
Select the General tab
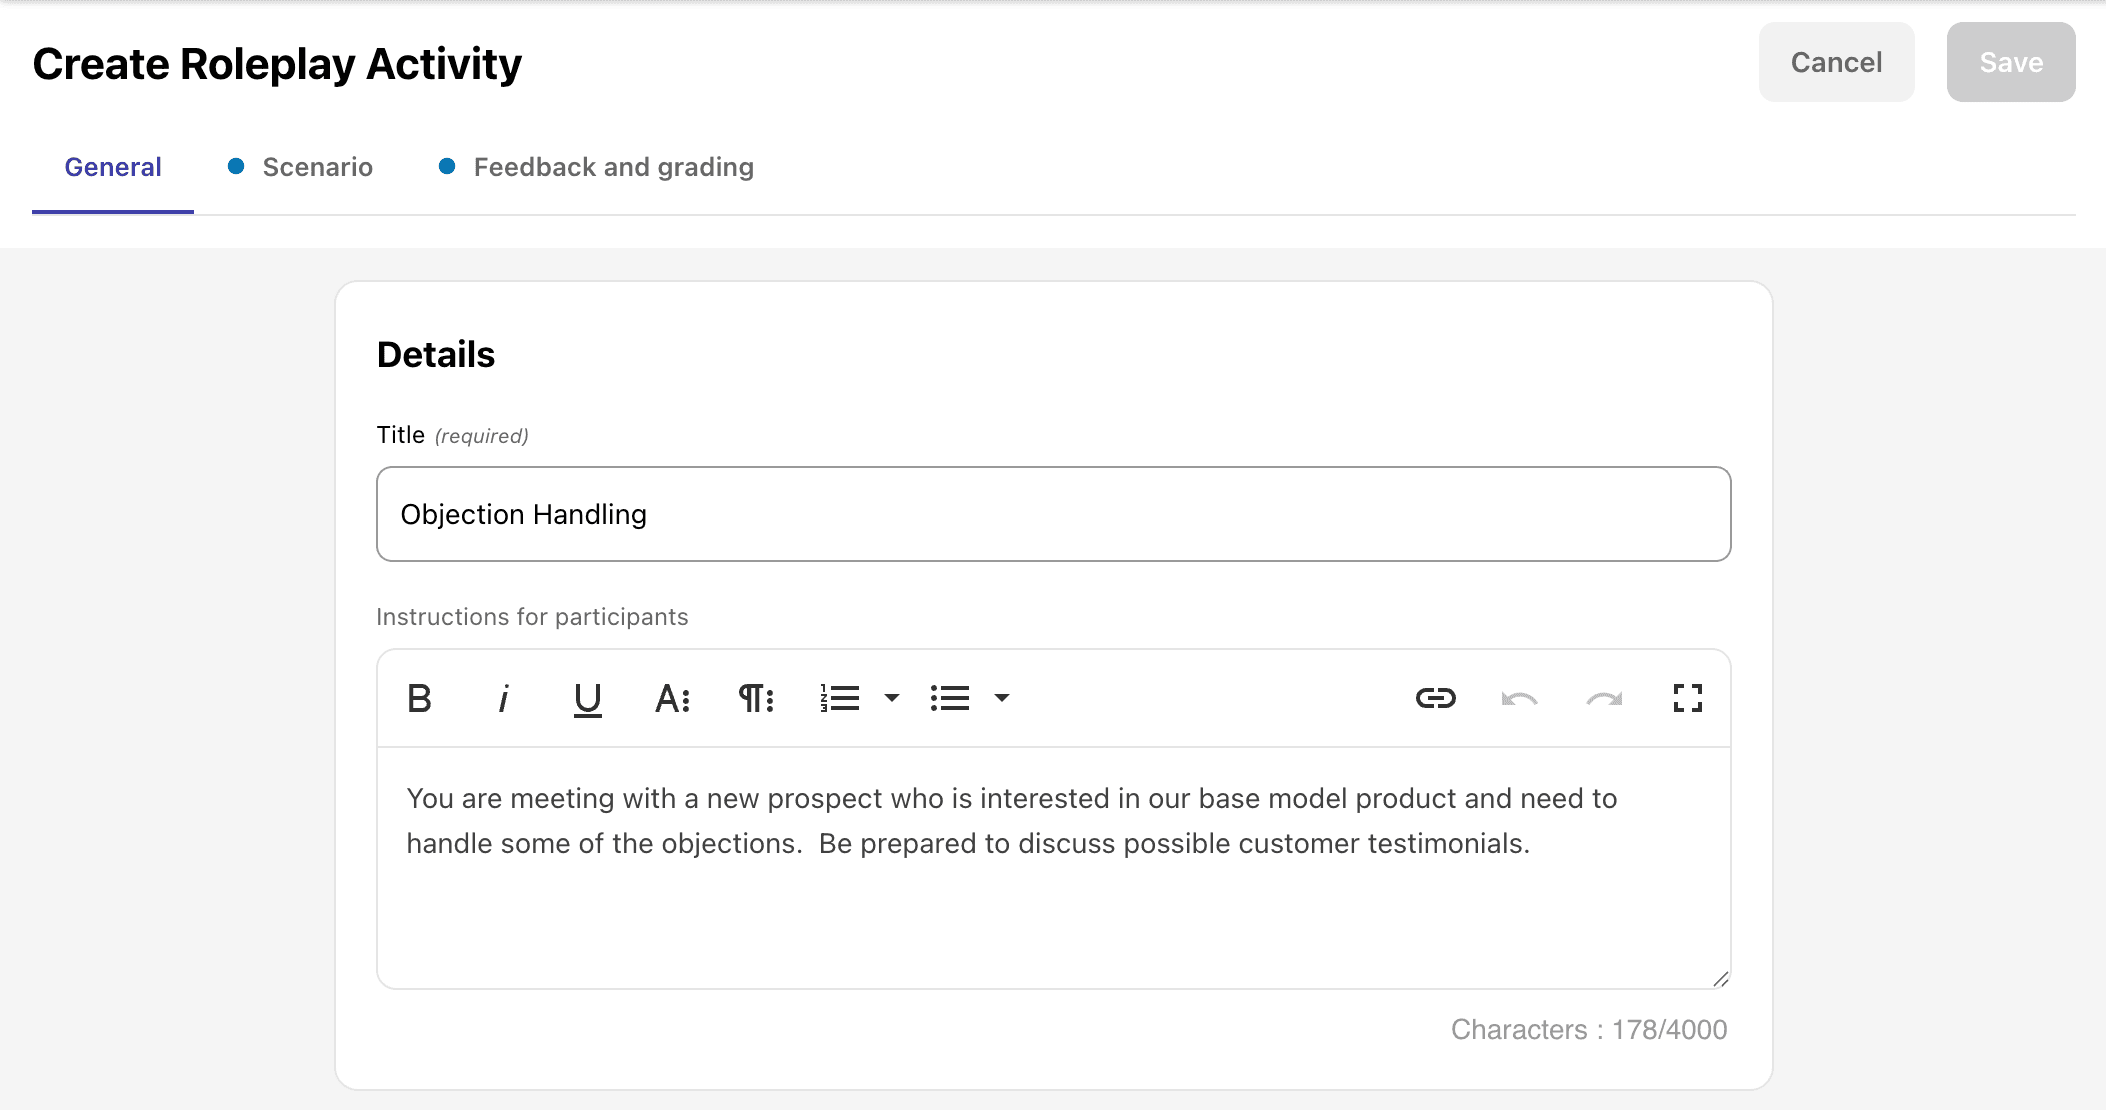(113, 167)
